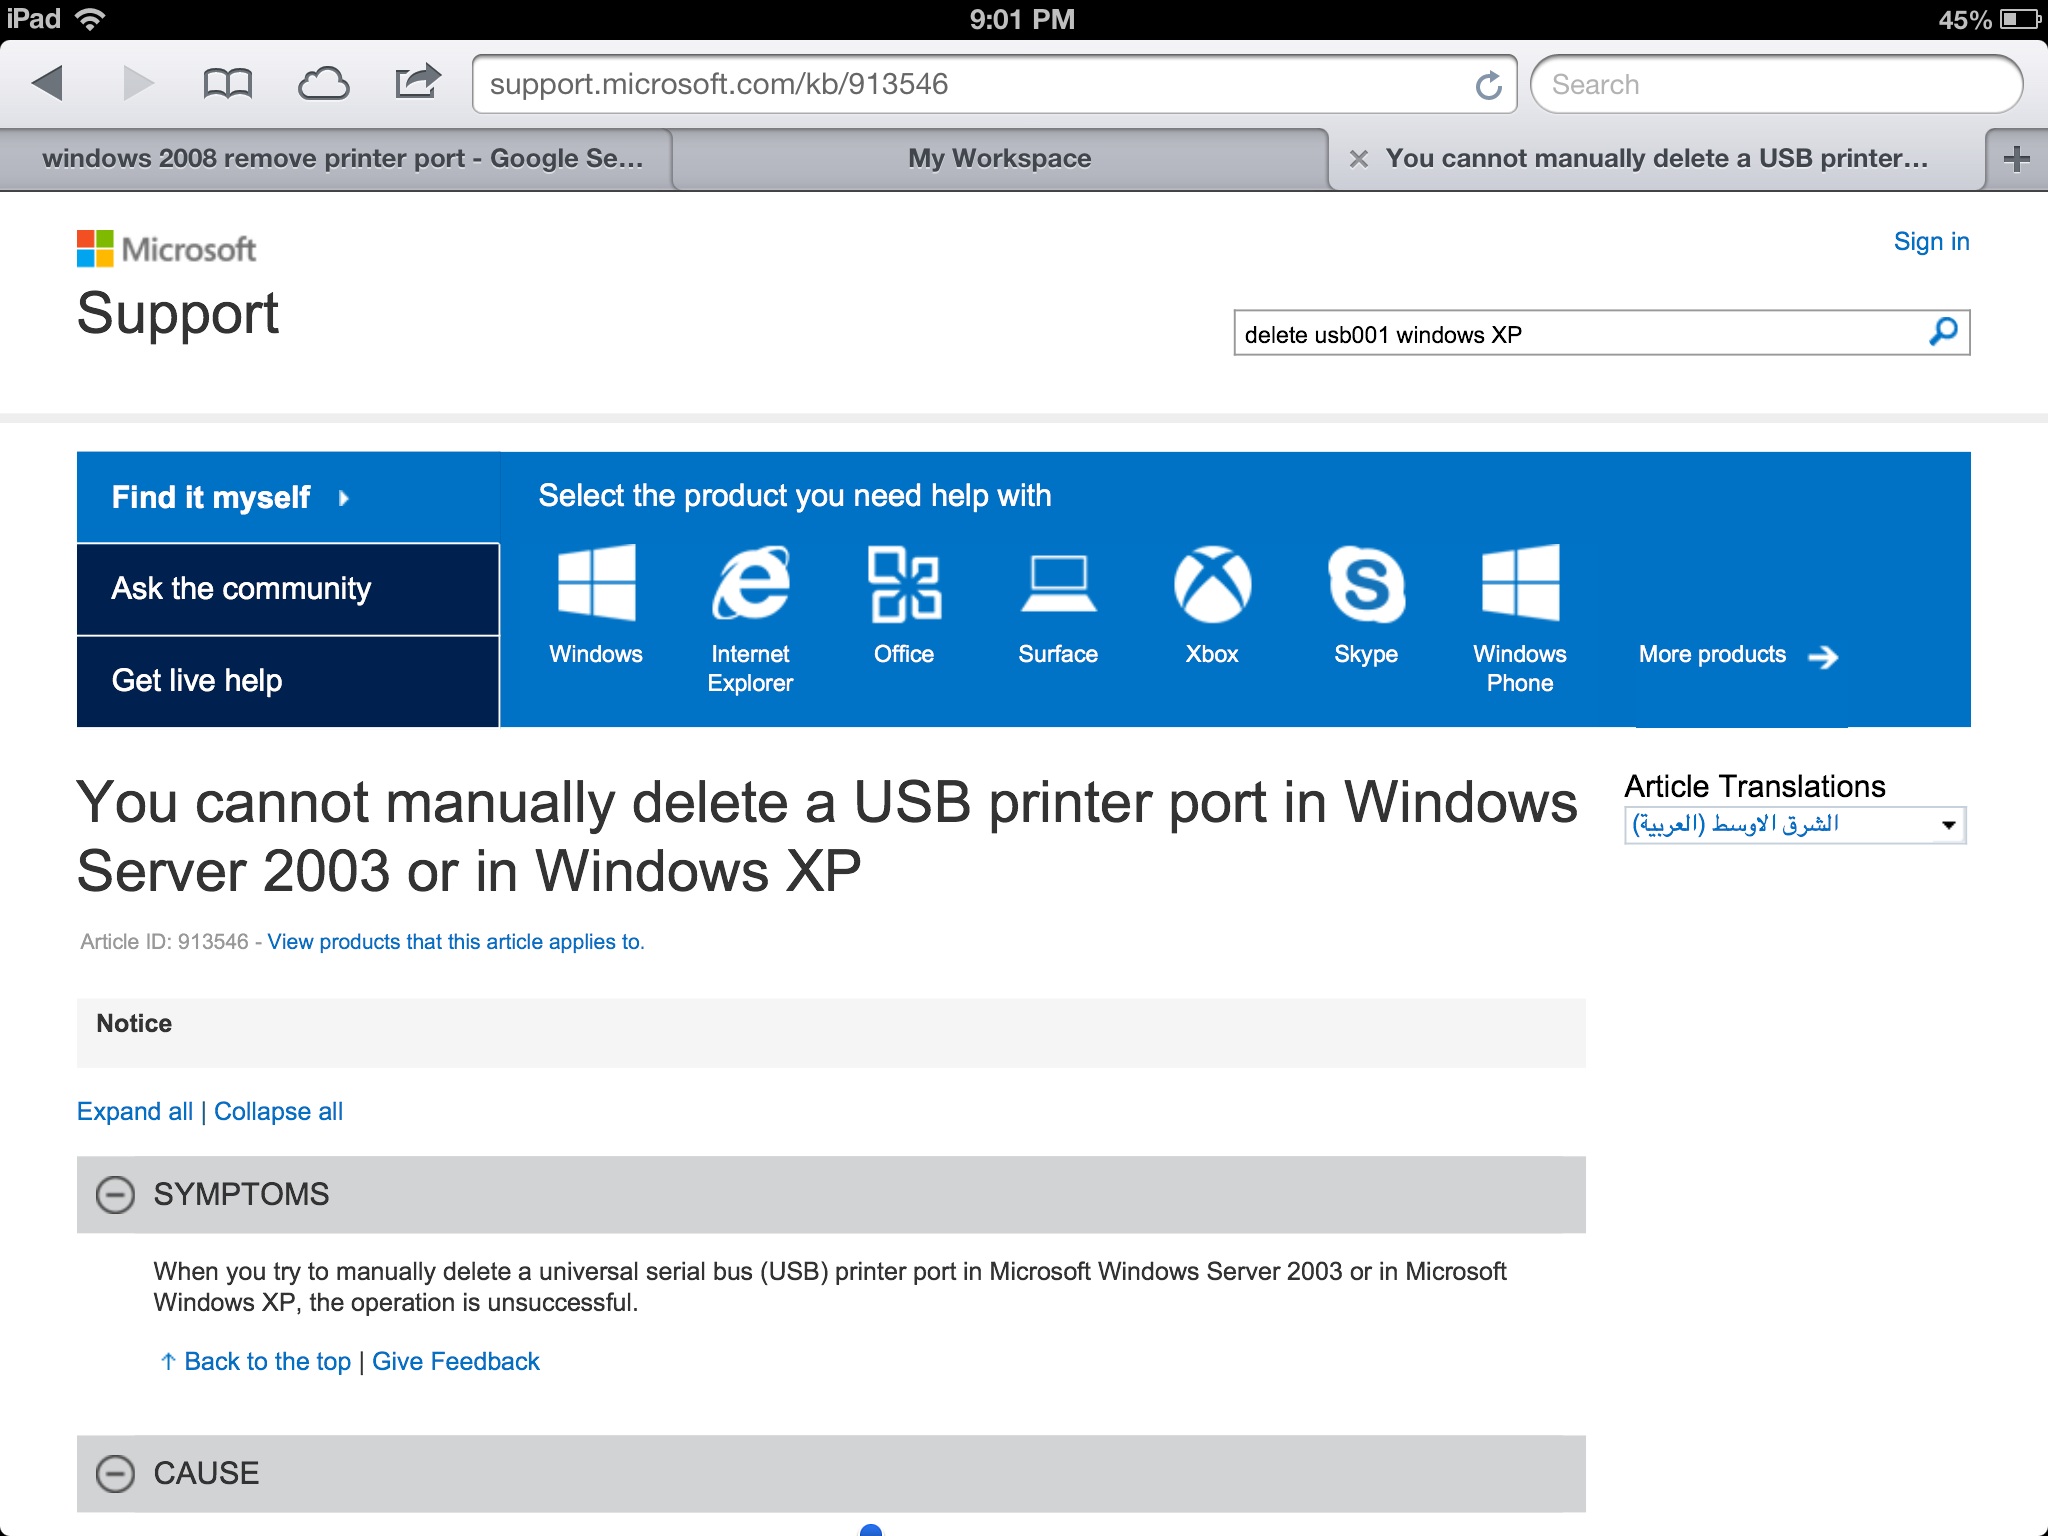Screen dimensions: 2048x1536
Task: Open iCloud tabs cloud icon
Action: click(323, 84)
